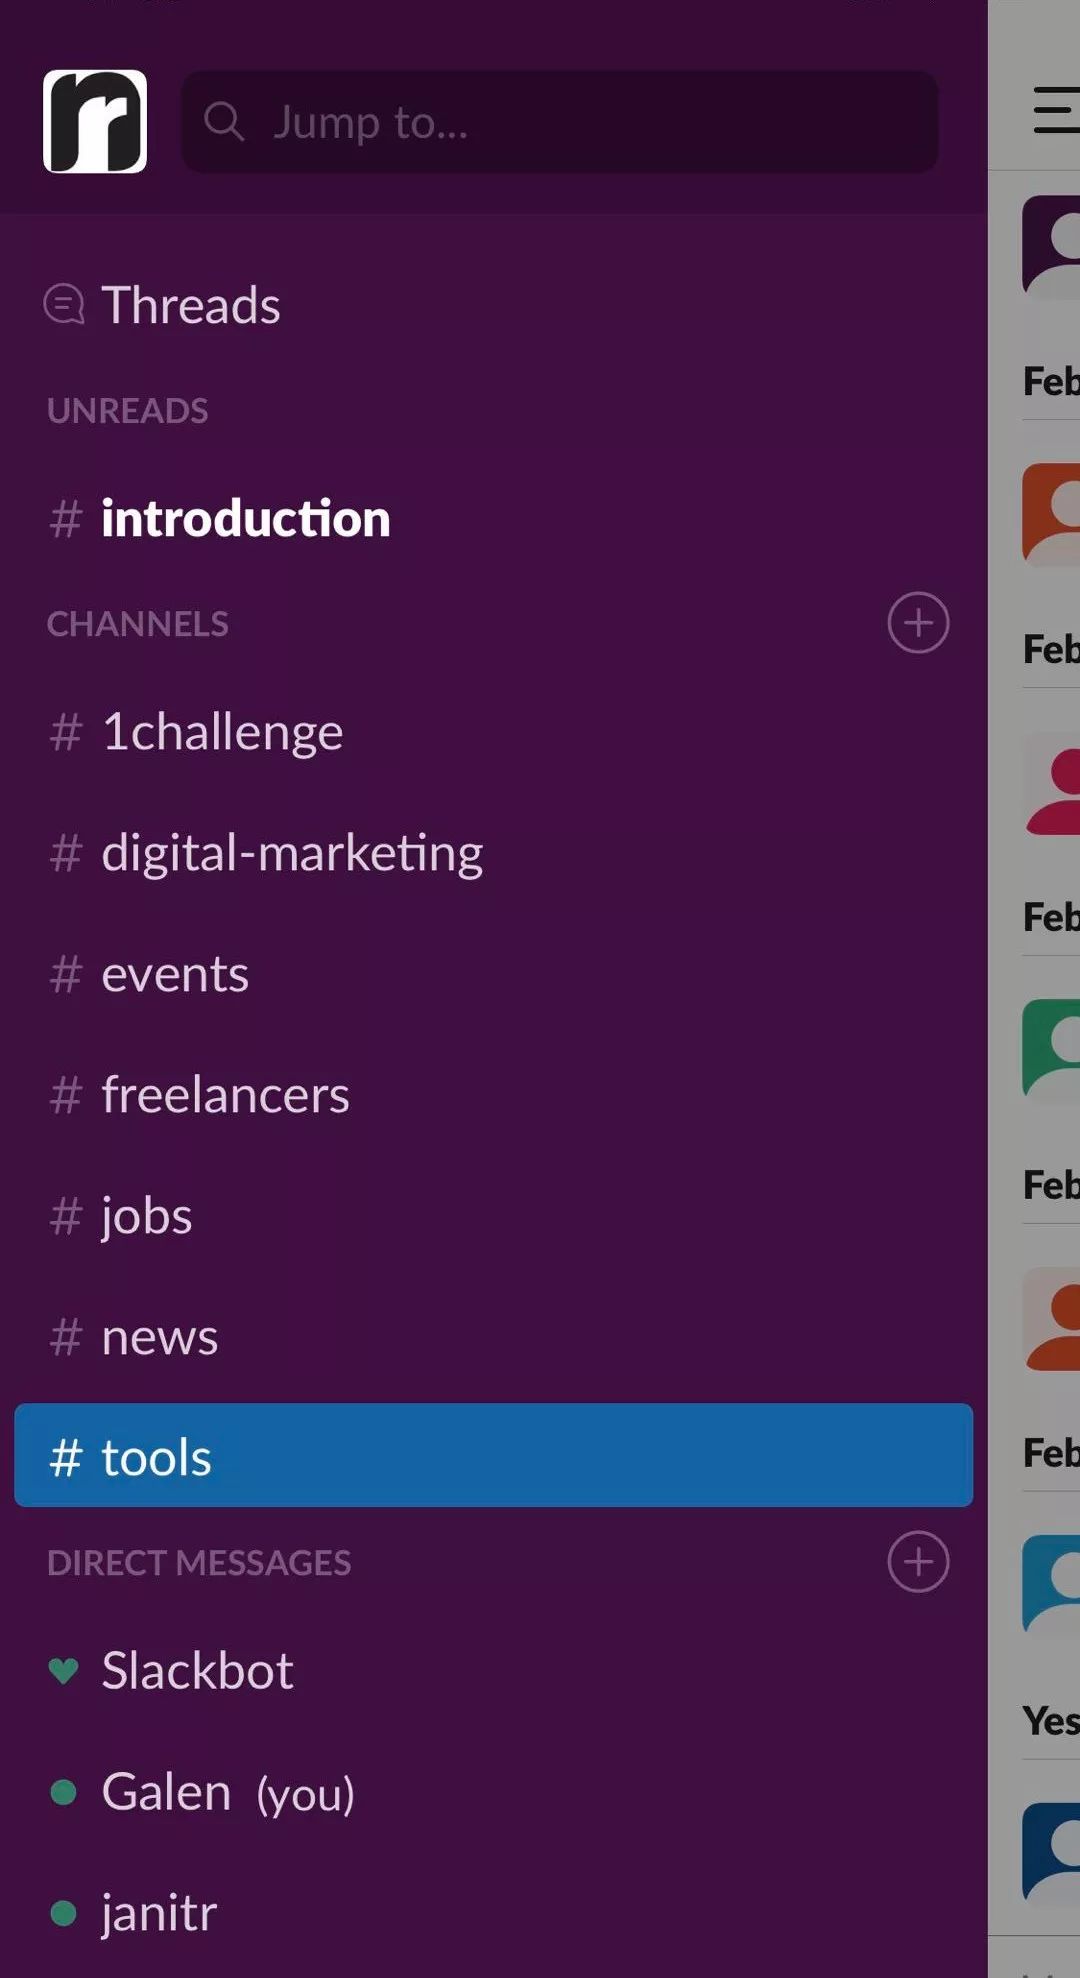Start a new direct message plus icon
The image size is (1080, 1978).
(x=918, y=1562)
